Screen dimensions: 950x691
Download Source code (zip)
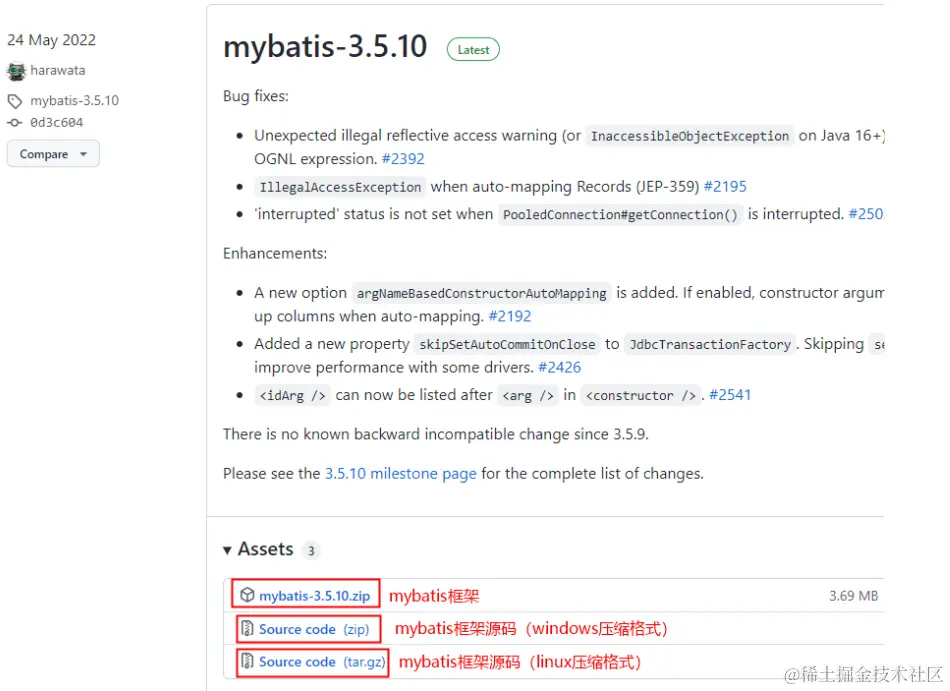click(314, 629)
